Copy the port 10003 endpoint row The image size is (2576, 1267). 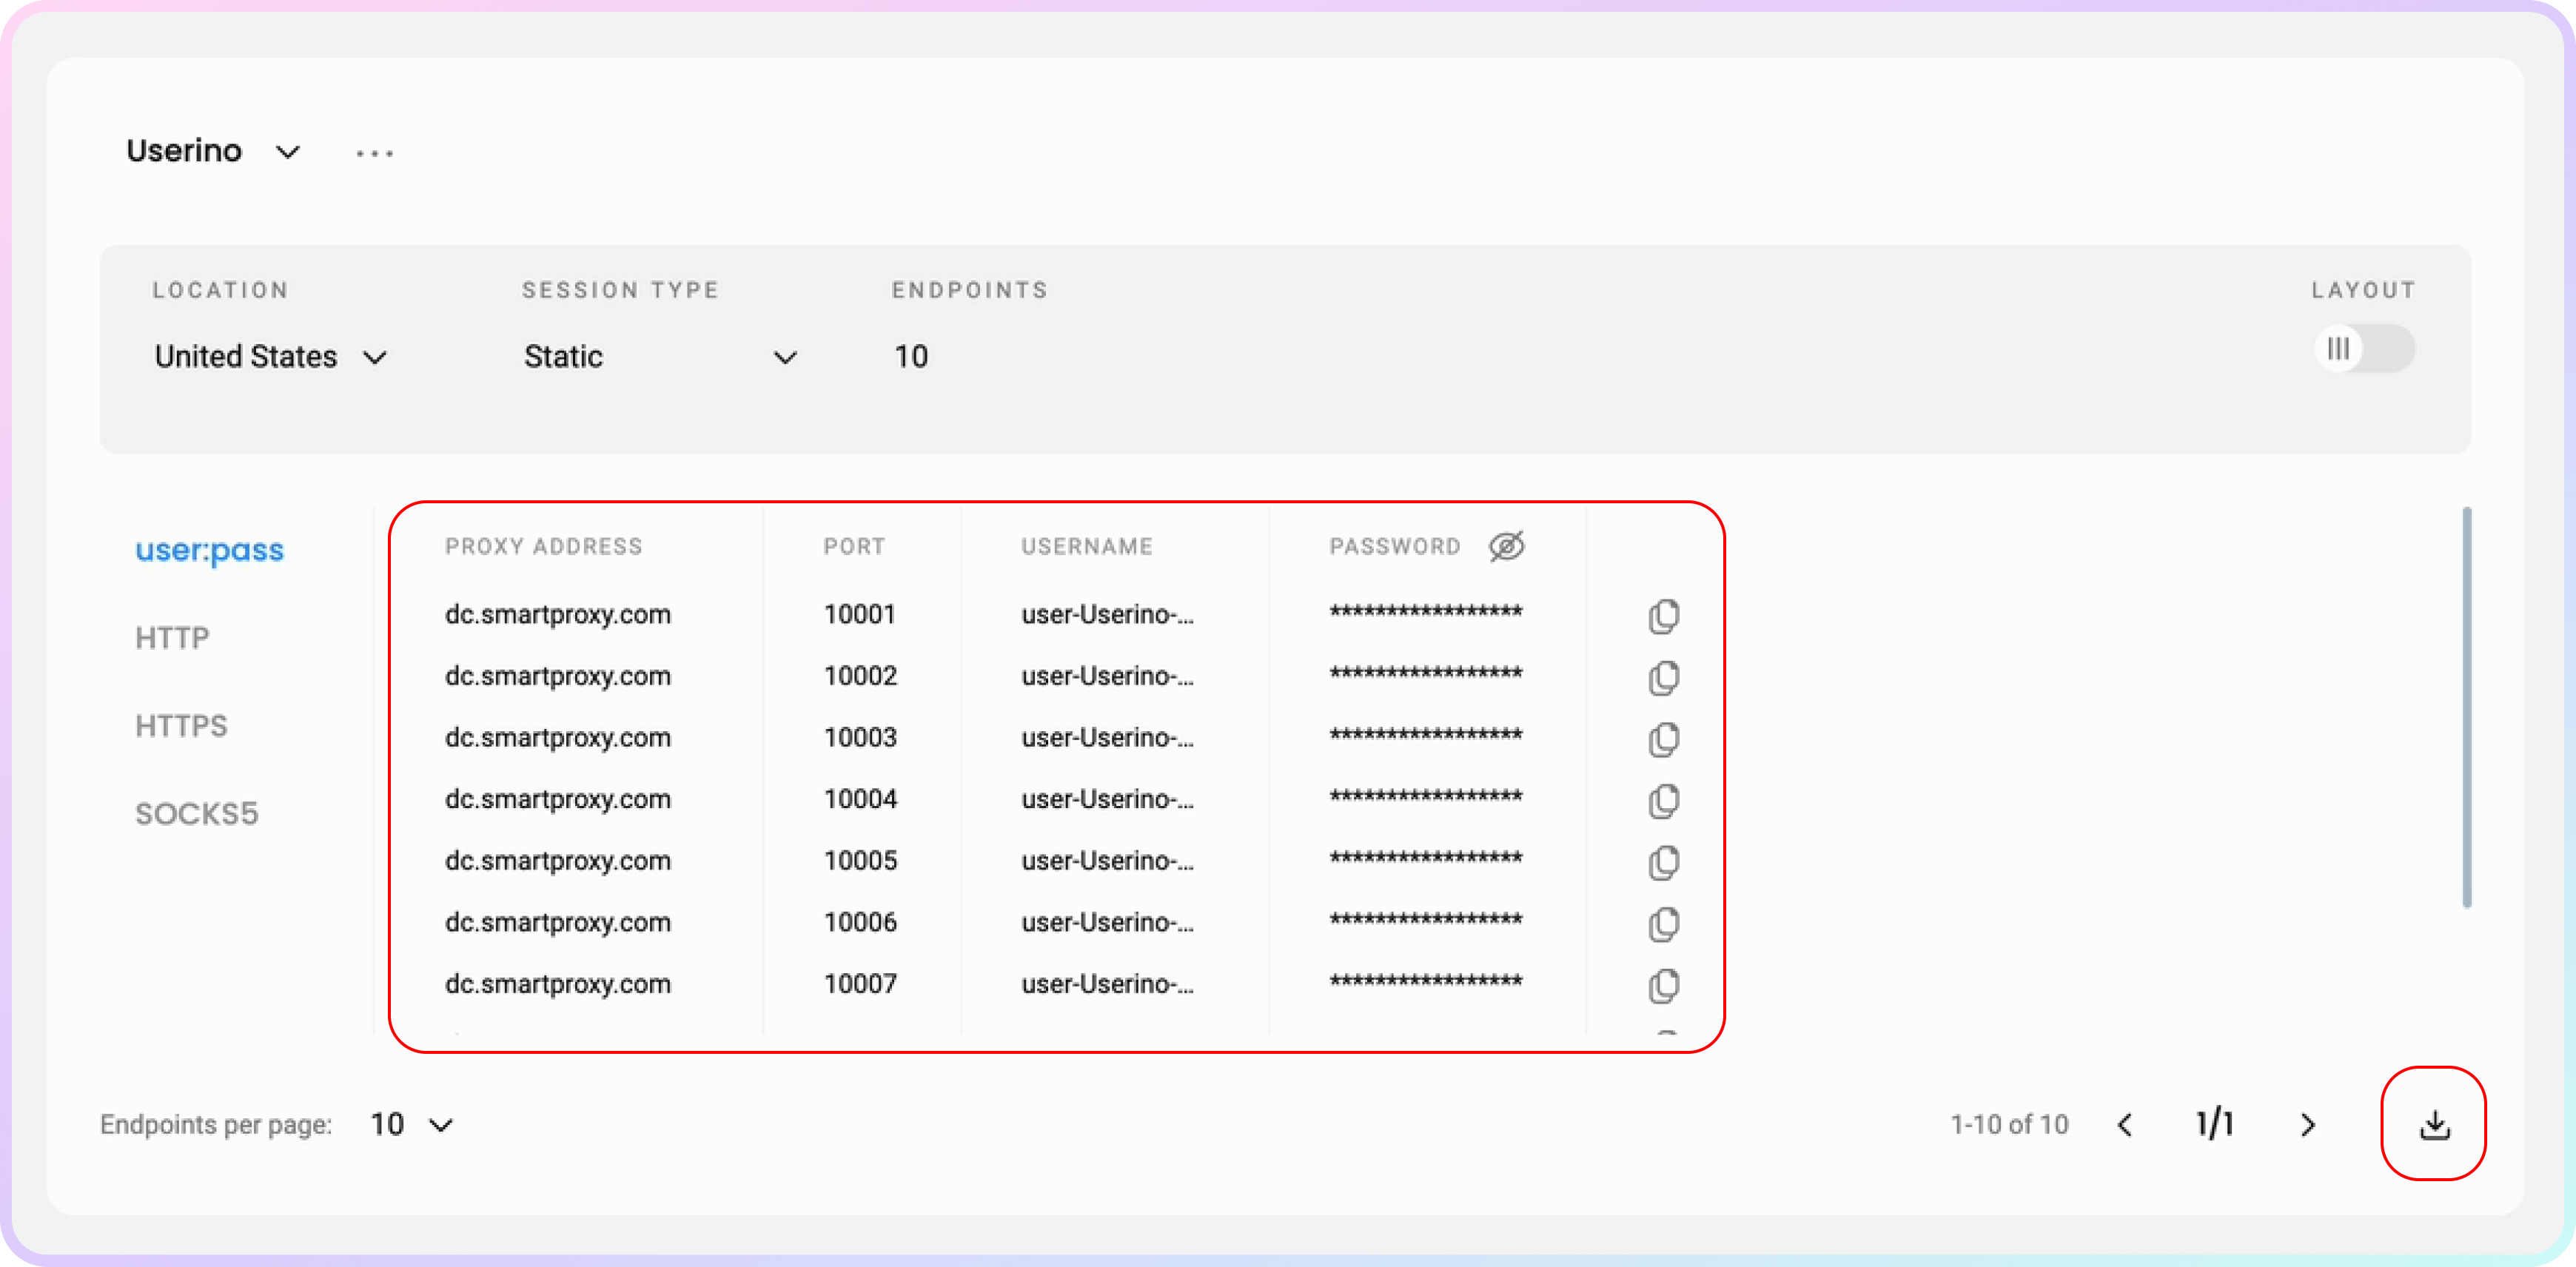pyautogui.click(x=1663, y=739)
